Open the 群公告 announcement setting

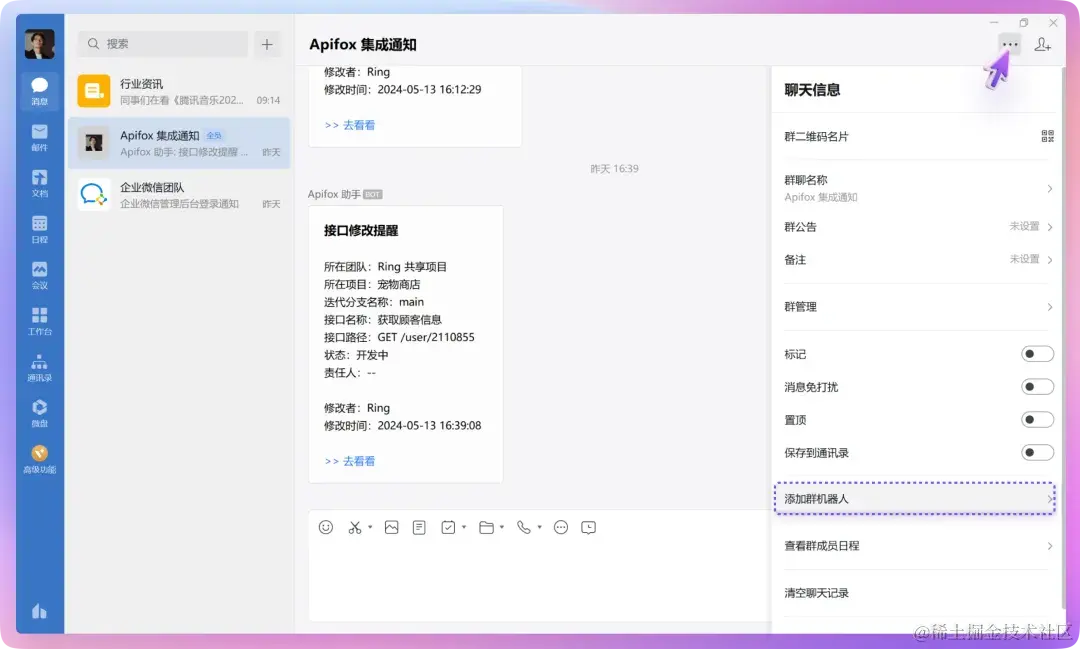(x=918, y=227)
